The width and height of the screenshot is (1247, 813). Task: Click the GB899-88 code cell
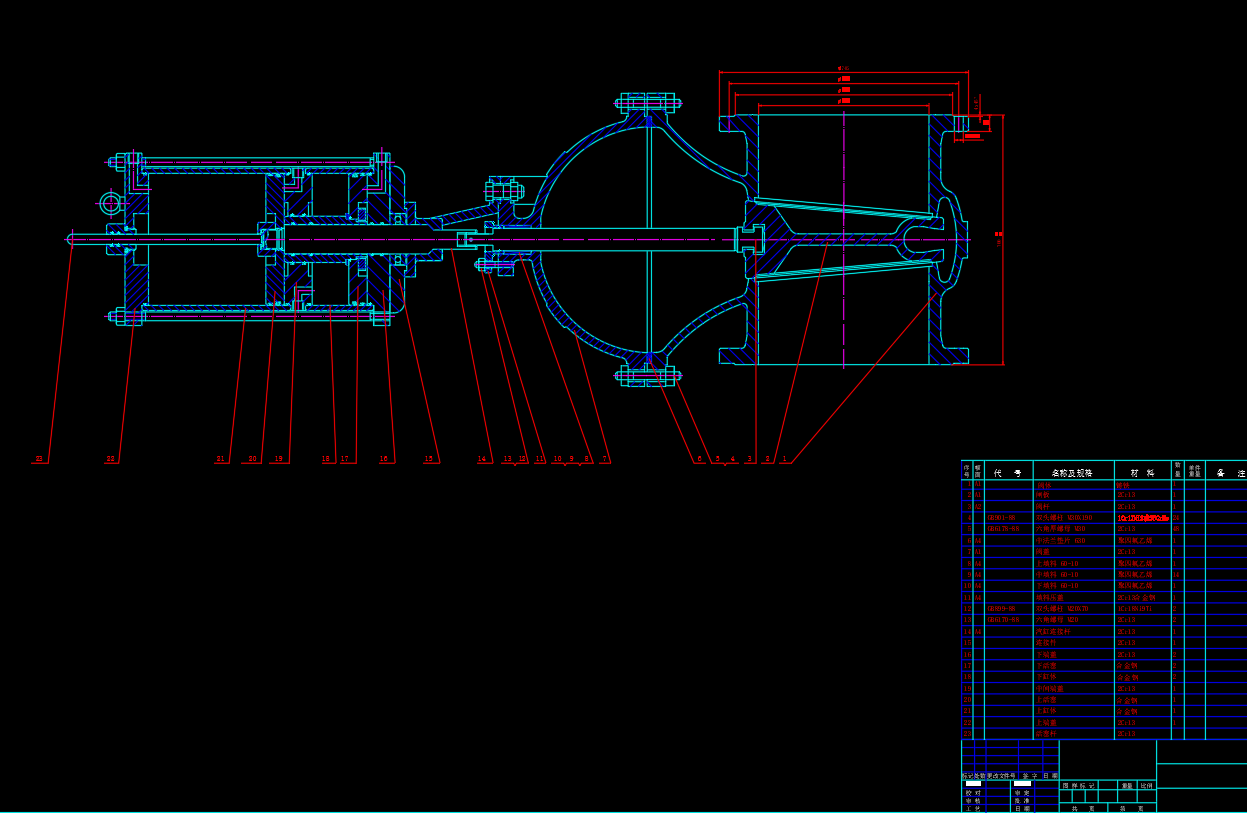point(1002,608)
